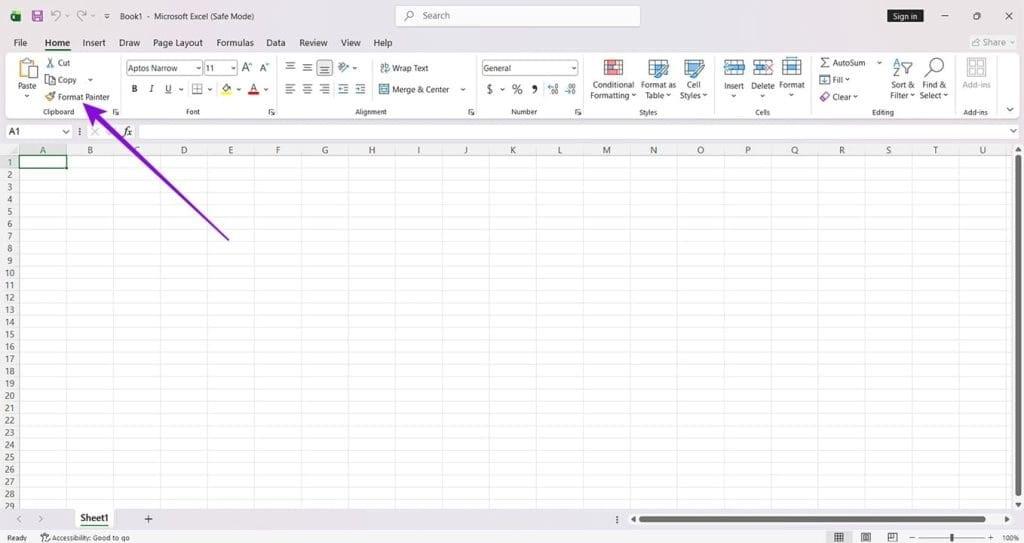Center text horizontally
The height and width of the screenshot is (543, 1024).
point(307,89)
